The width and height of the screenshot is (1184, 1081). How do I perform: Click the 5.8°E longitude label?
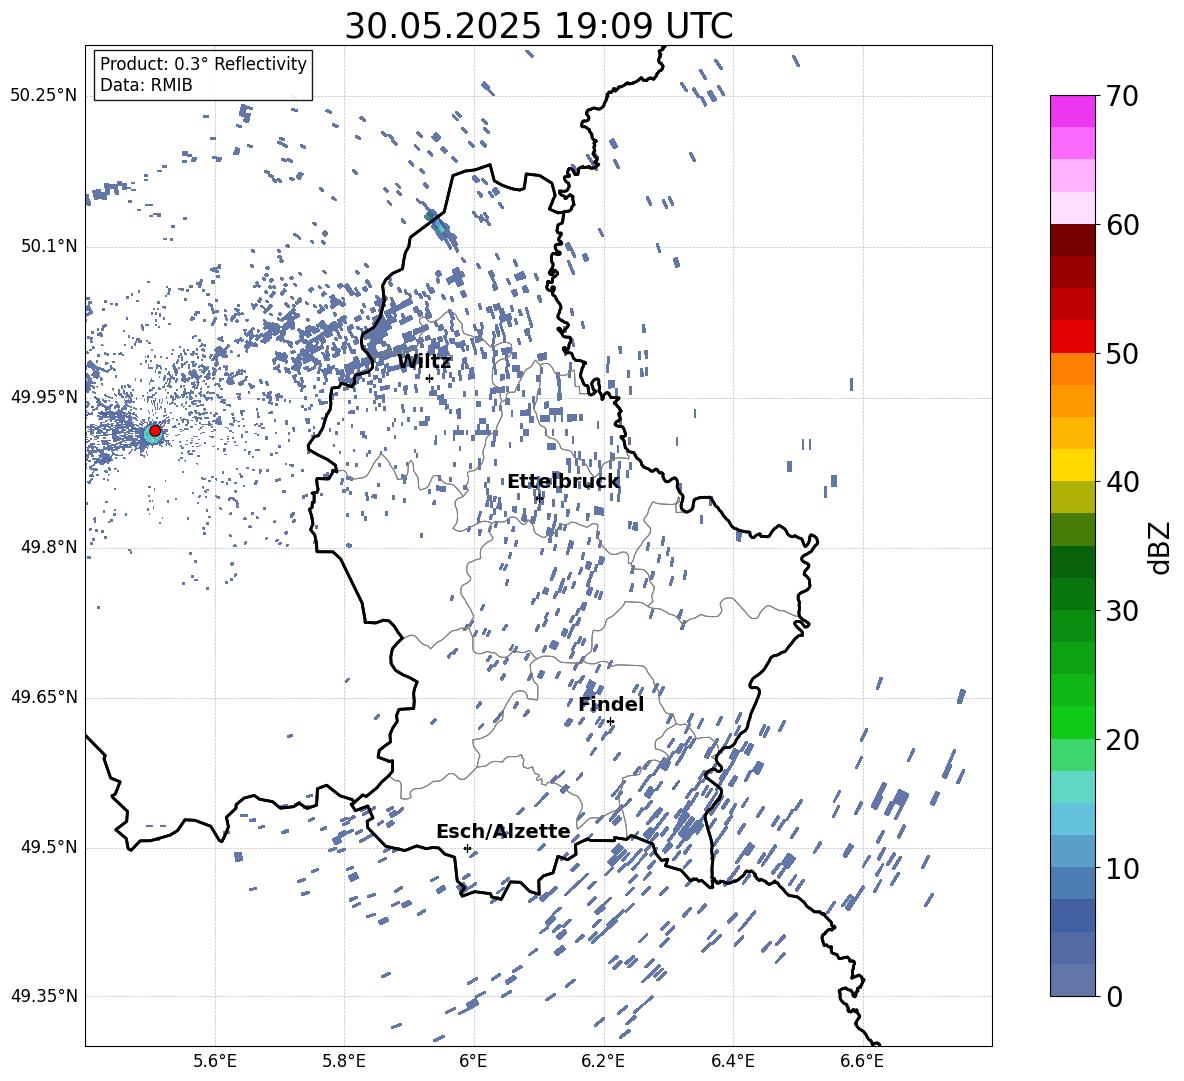[344, 1061]
